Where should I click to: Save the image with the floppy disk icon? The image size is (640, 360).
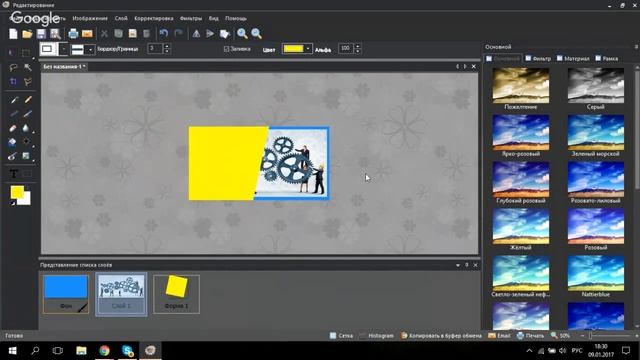pos(41,33)
